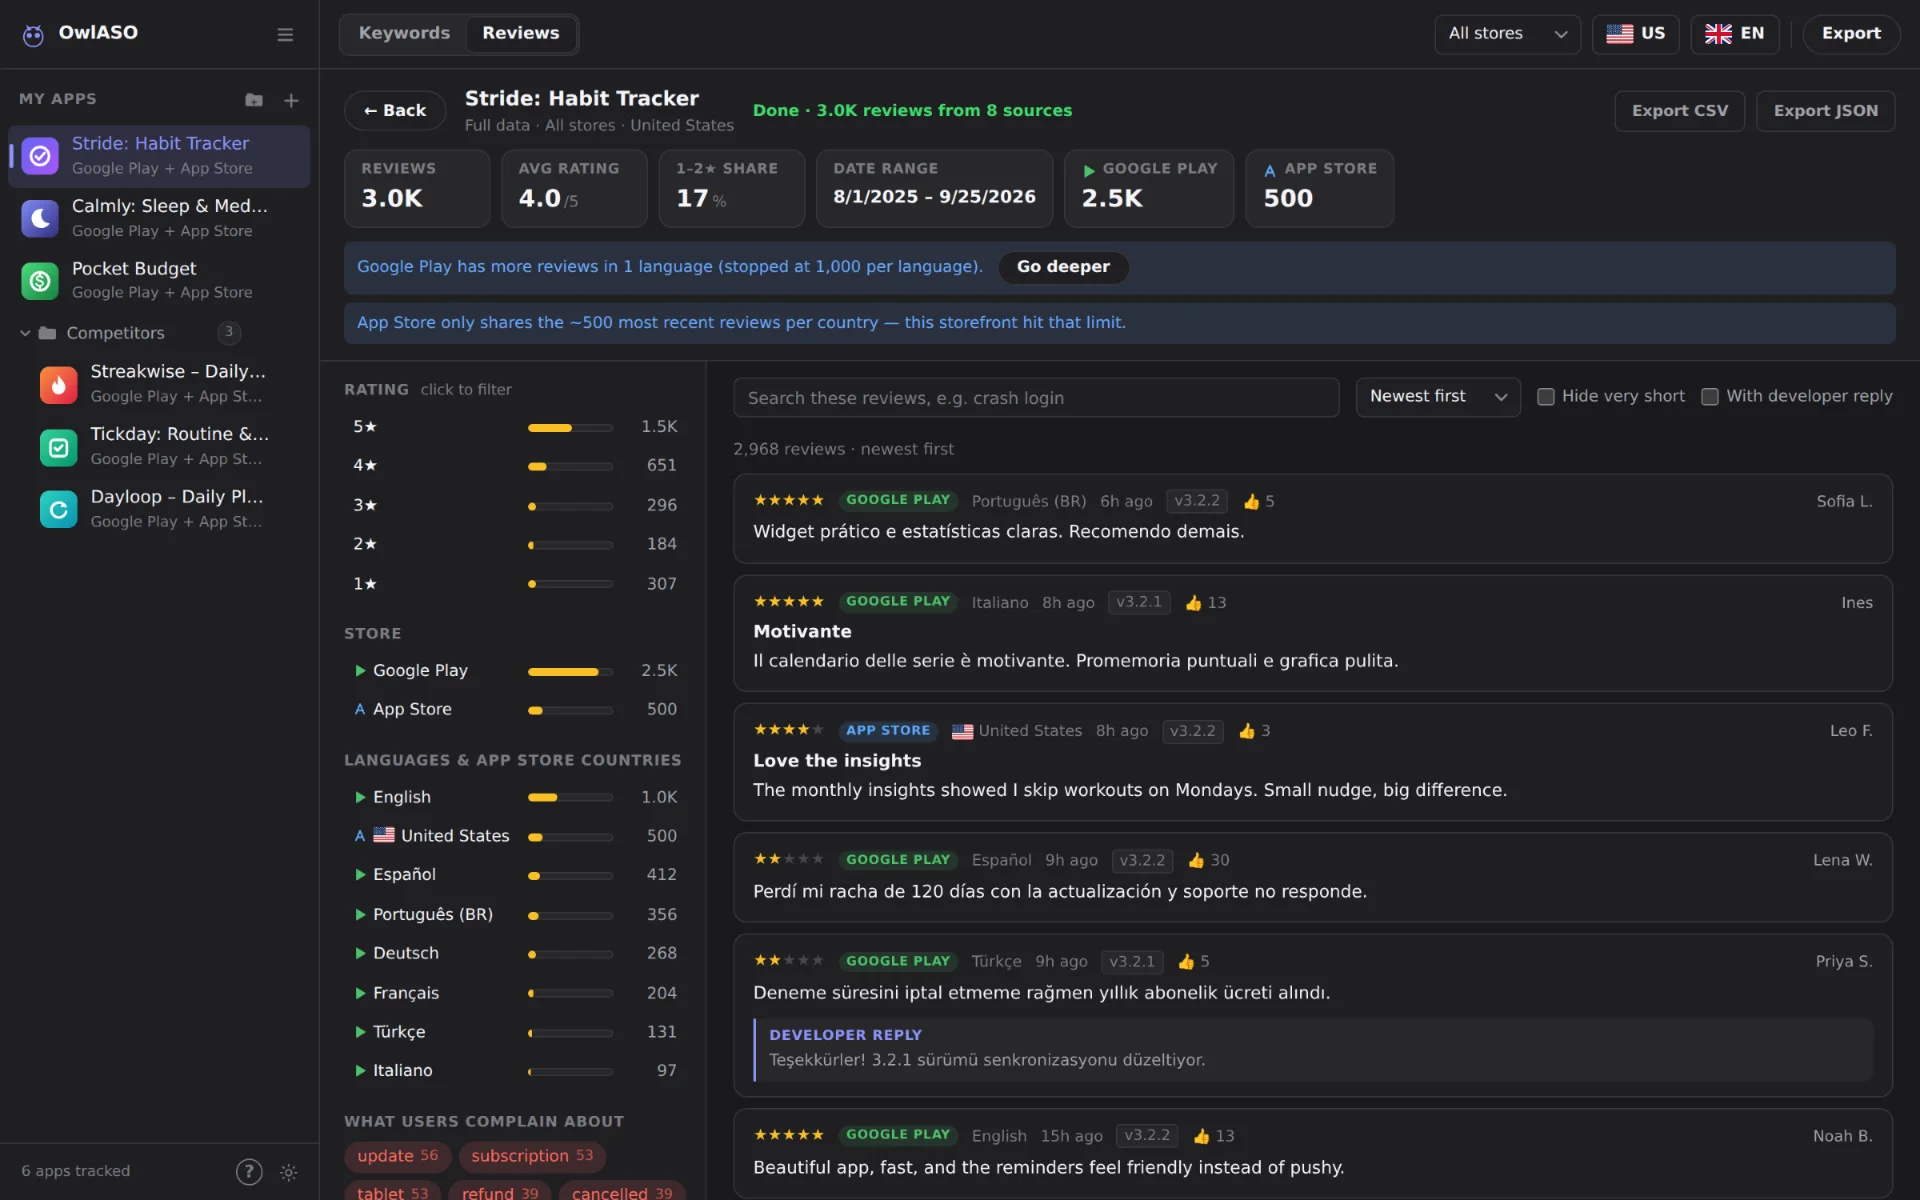Click thumbs-up icon on Ines review

coord(1193,603)
